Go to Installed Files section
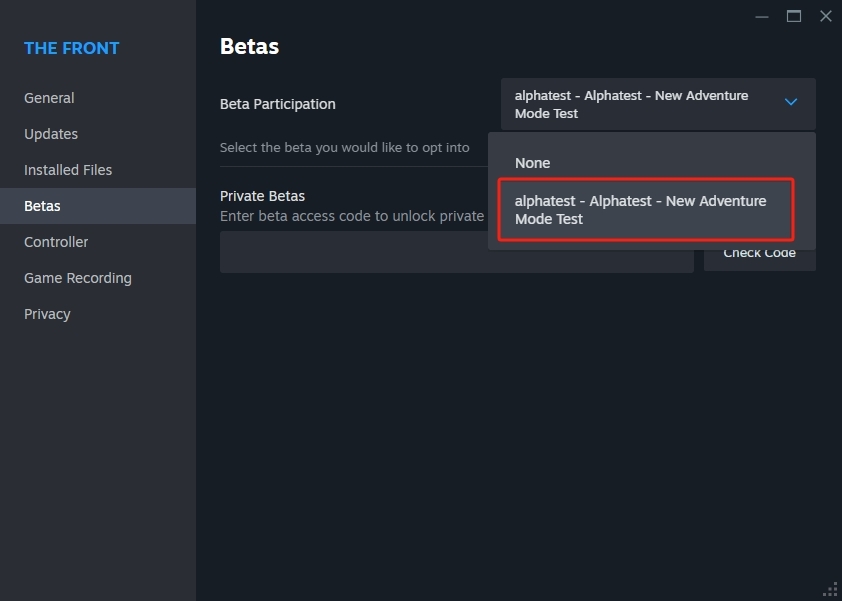 tap(68, 170)
